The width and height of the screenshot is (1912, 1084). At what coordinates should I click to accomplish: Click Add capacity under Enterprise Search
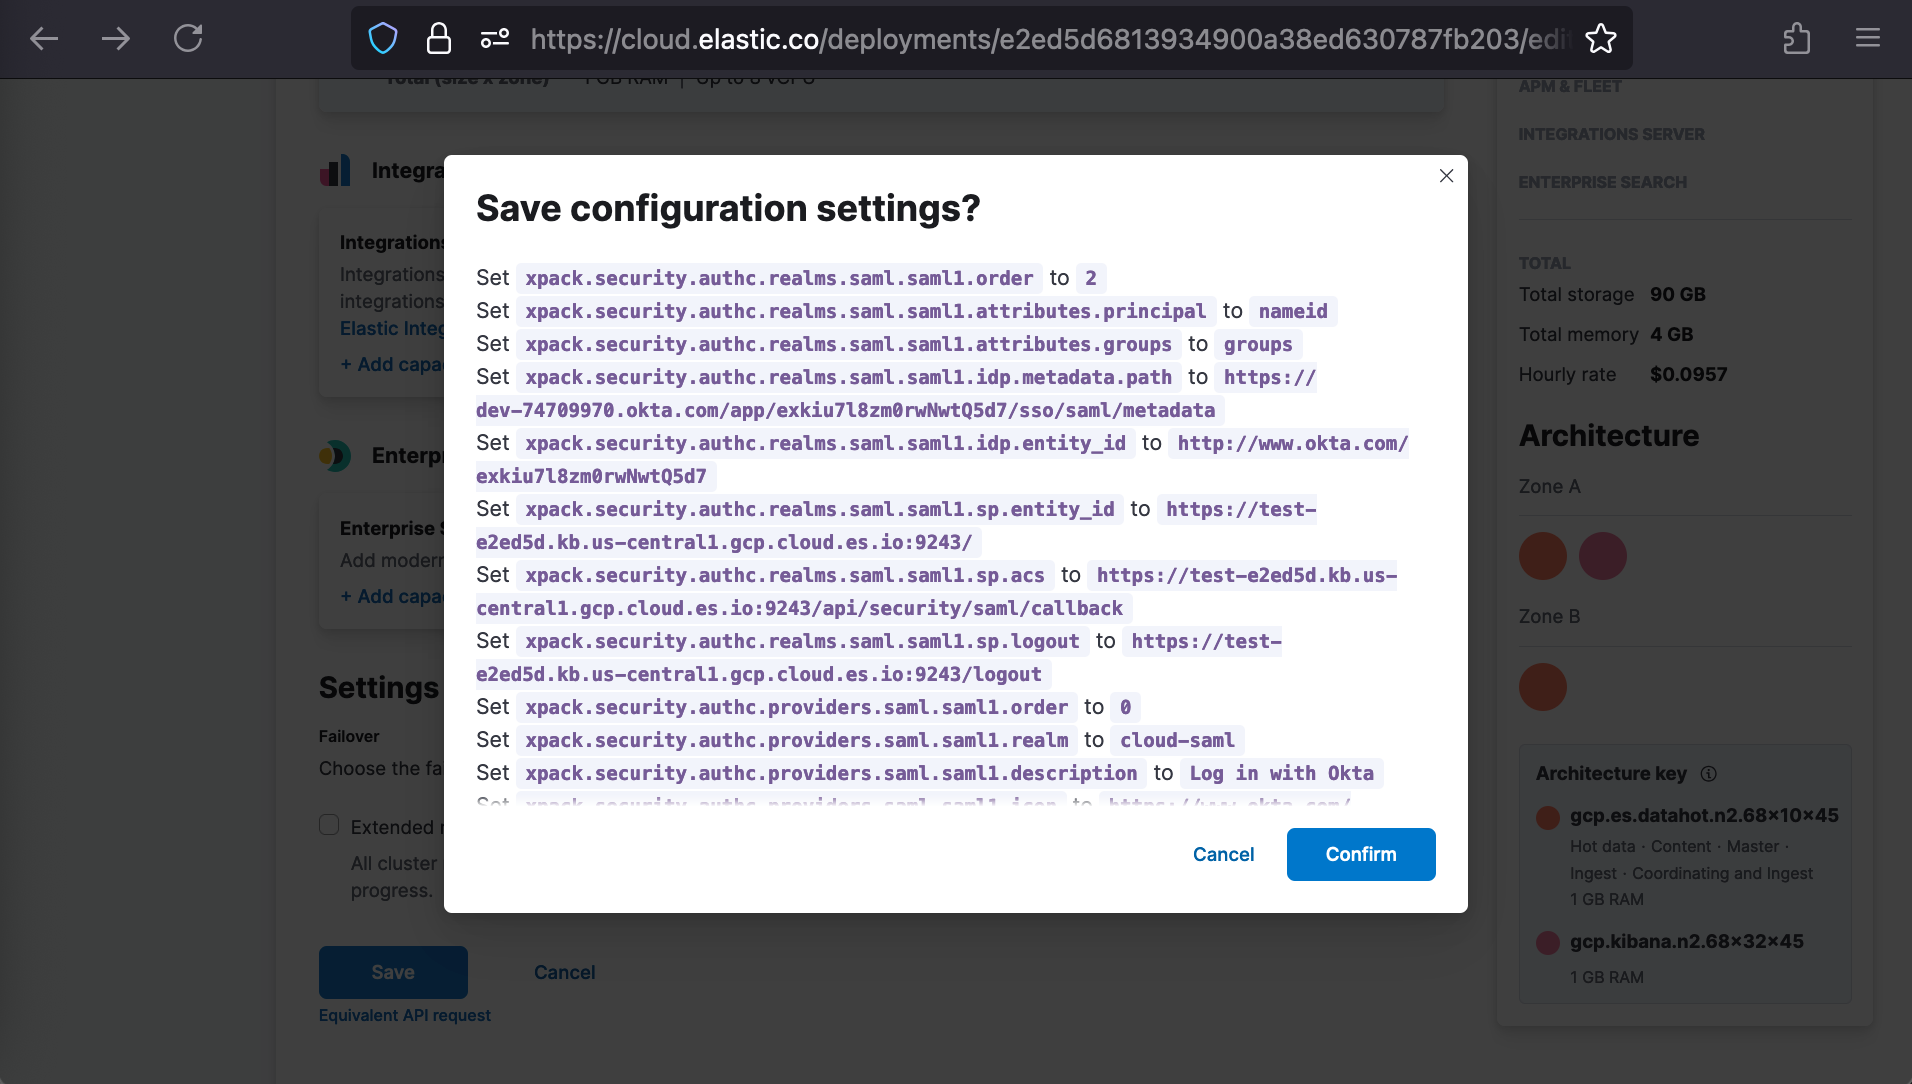pos(391,597)
